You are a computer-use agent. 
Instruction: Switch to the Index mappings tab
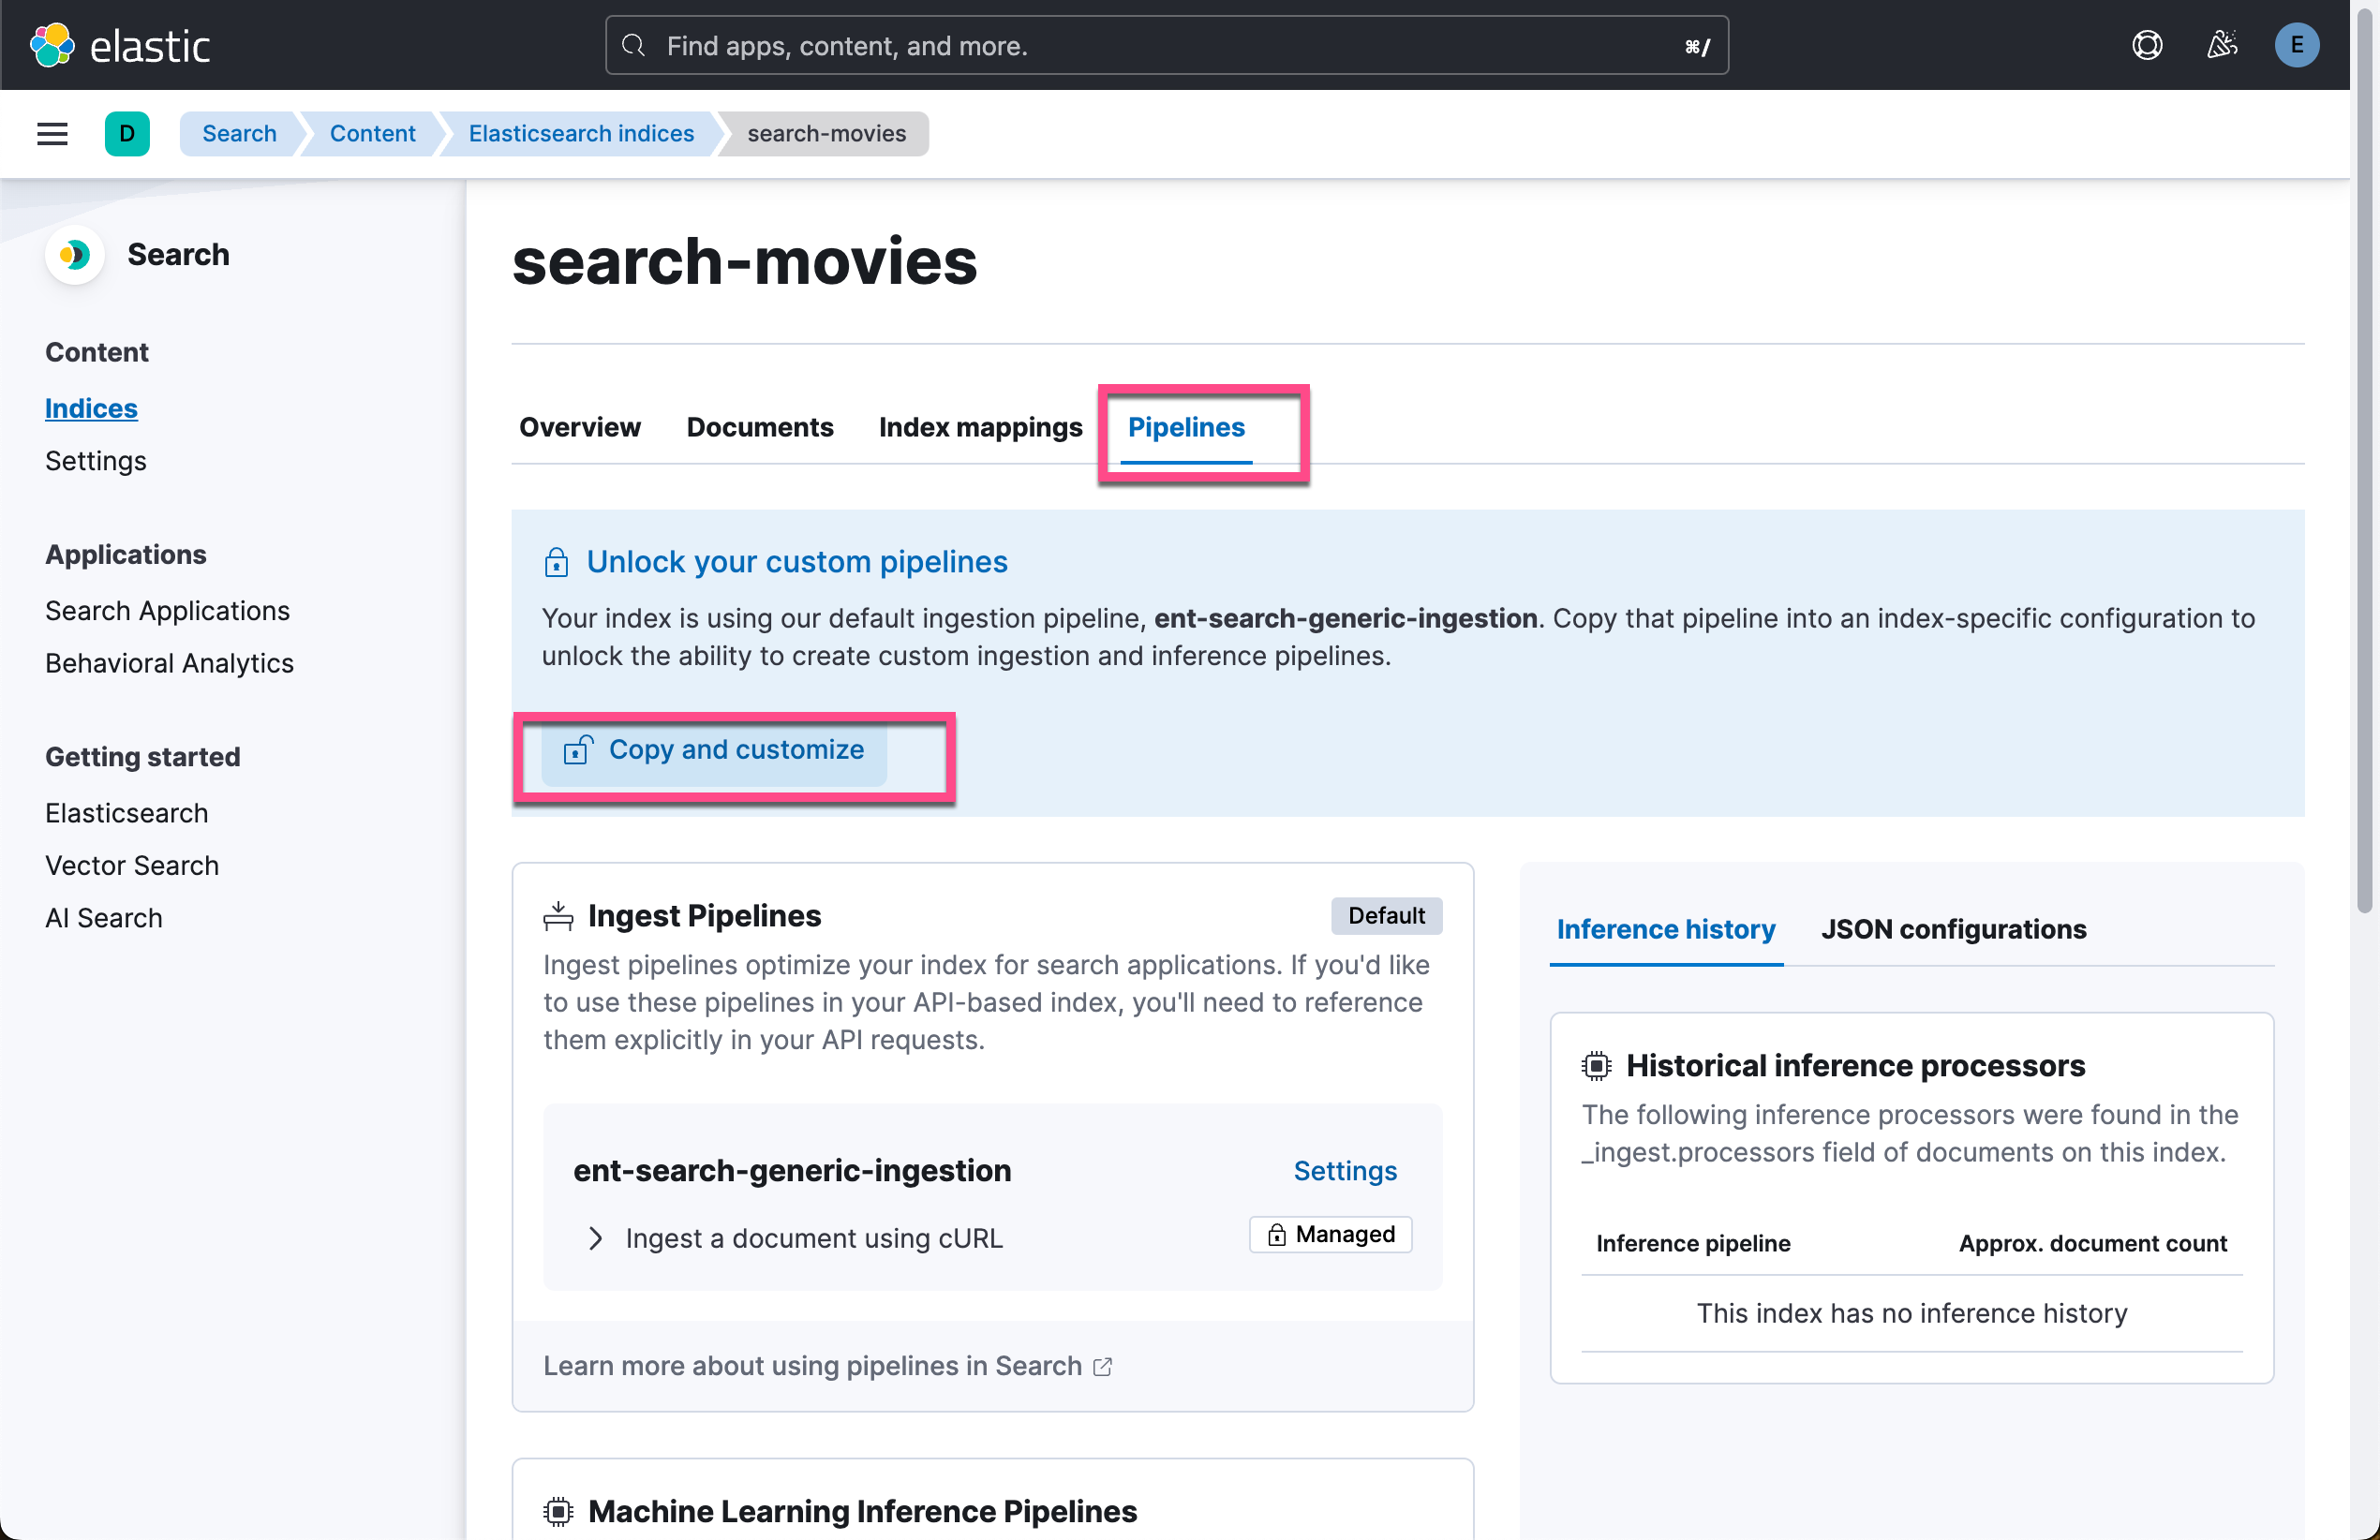pos(980,427)
